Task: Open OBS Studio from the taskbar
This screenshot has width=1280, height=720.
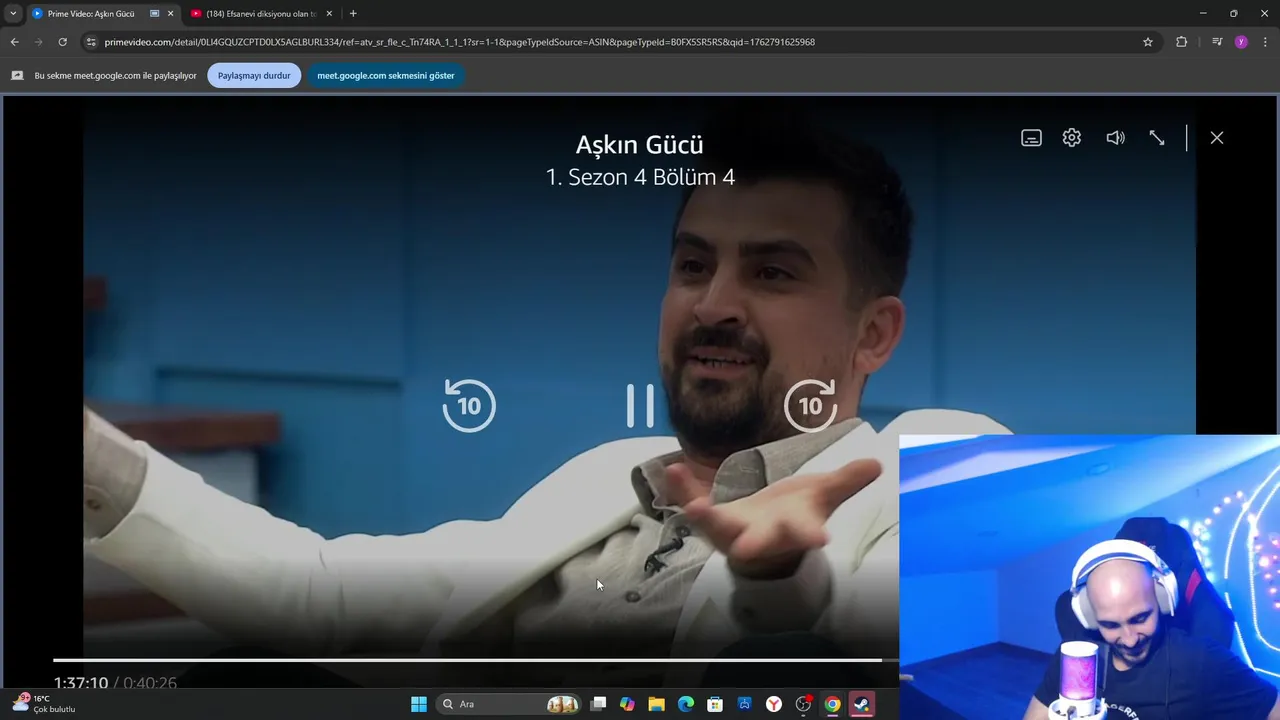Action: pyautogui.click(x=803, y=704)
